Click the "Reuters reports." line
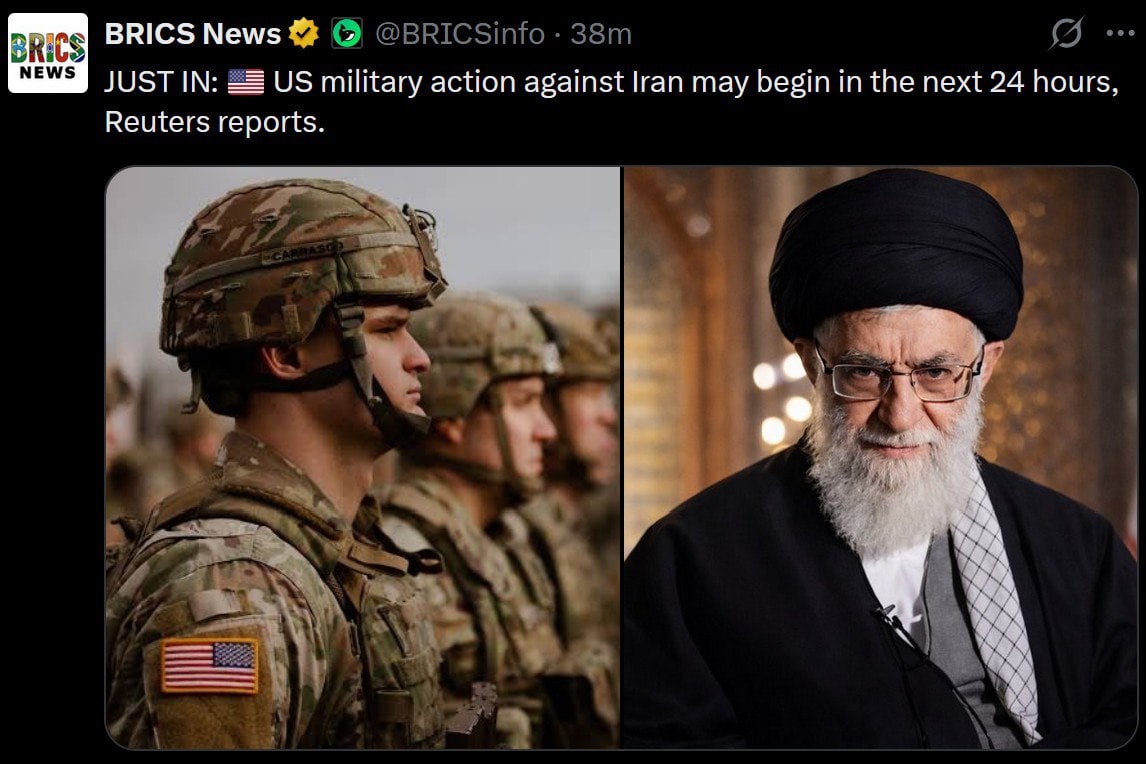The width and height of the screenshot is (1146, 764). pyautogui.click(x=214, y=122)
